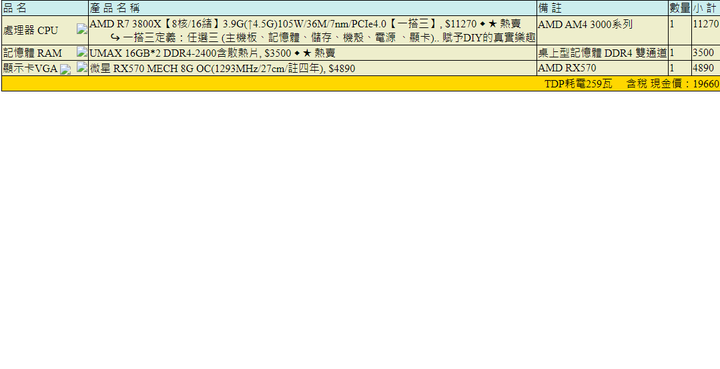
Task: Click broken image icon in CPU row
Action: coord(82,29)
